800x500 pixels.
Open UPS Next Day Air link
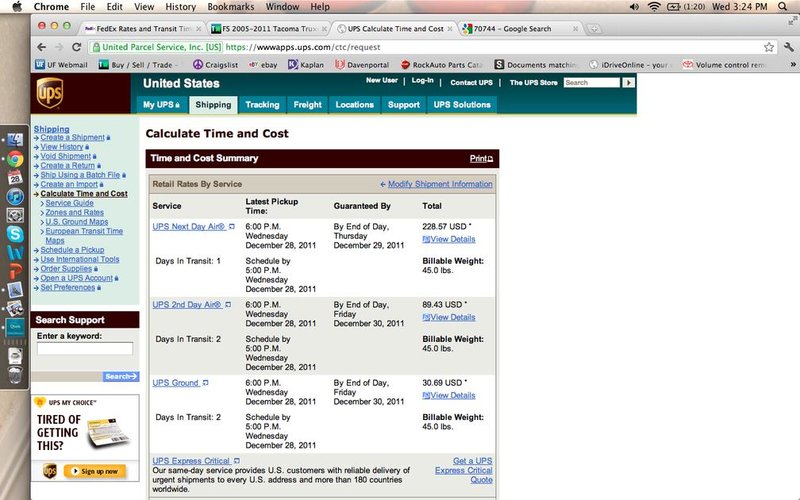click(x=188, y=227)
